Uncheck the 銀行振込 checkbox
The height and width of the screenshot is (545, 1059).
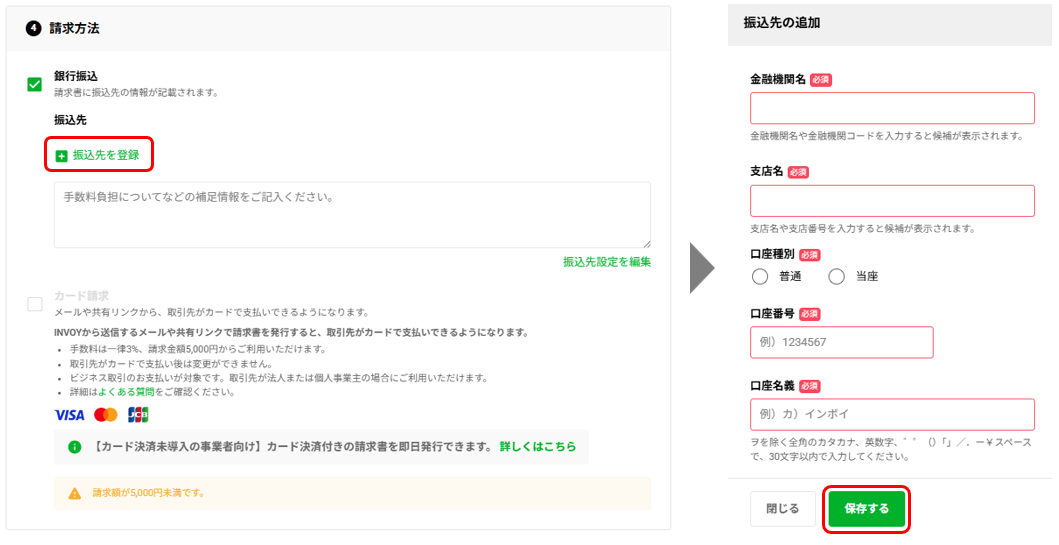coord(34,84)
